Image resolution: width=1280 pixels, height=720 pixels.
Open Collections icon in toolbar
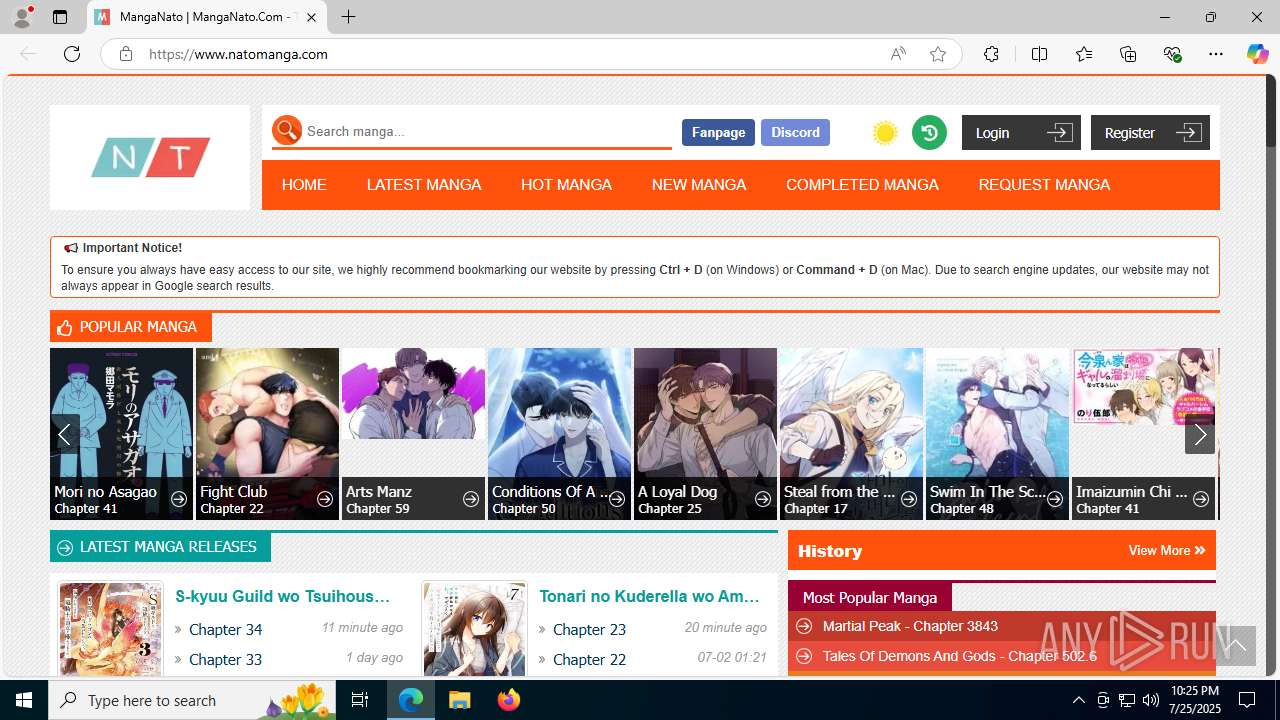pos(1128,54)
